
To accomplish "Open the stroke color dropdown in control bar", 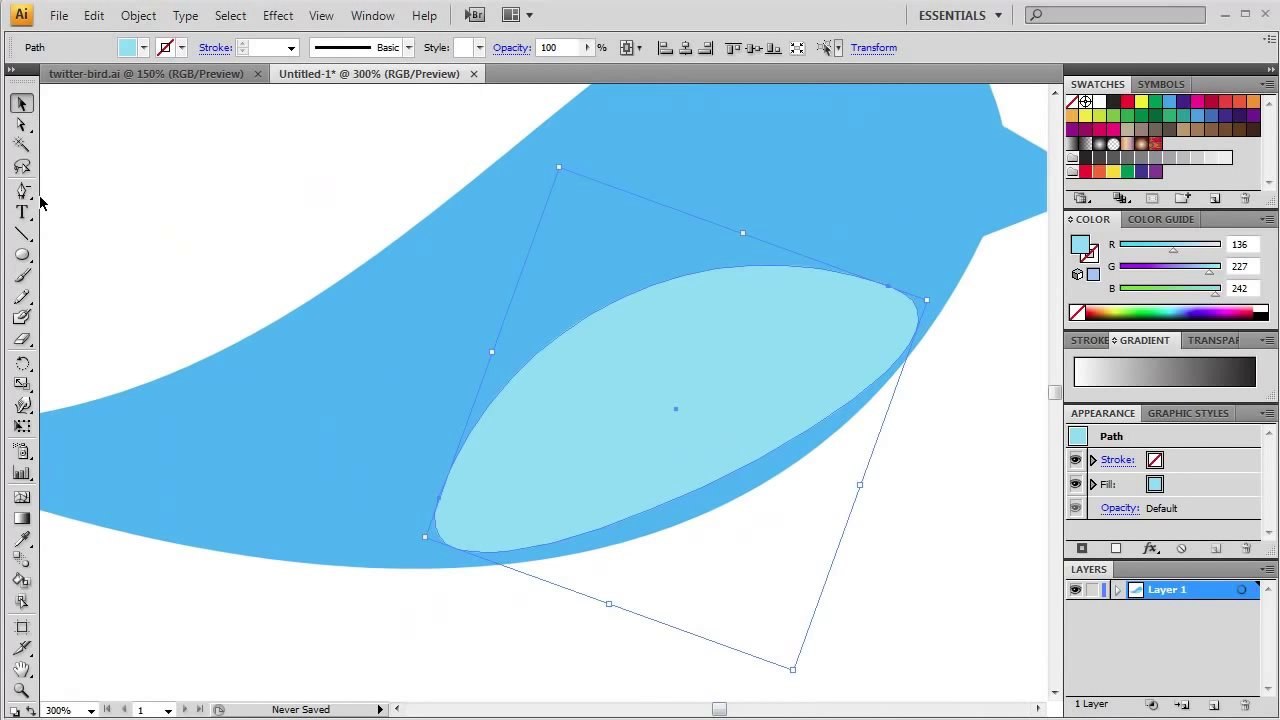I will (x=182, y=48).
